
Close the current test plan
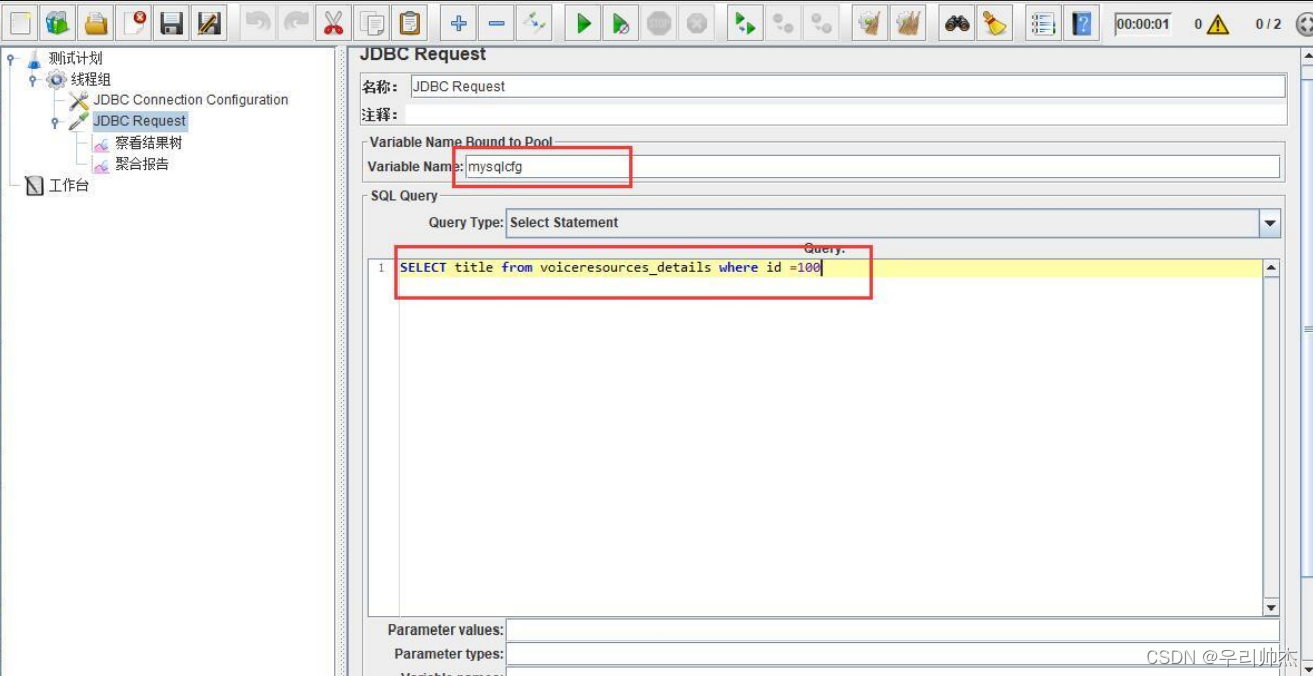134,22
